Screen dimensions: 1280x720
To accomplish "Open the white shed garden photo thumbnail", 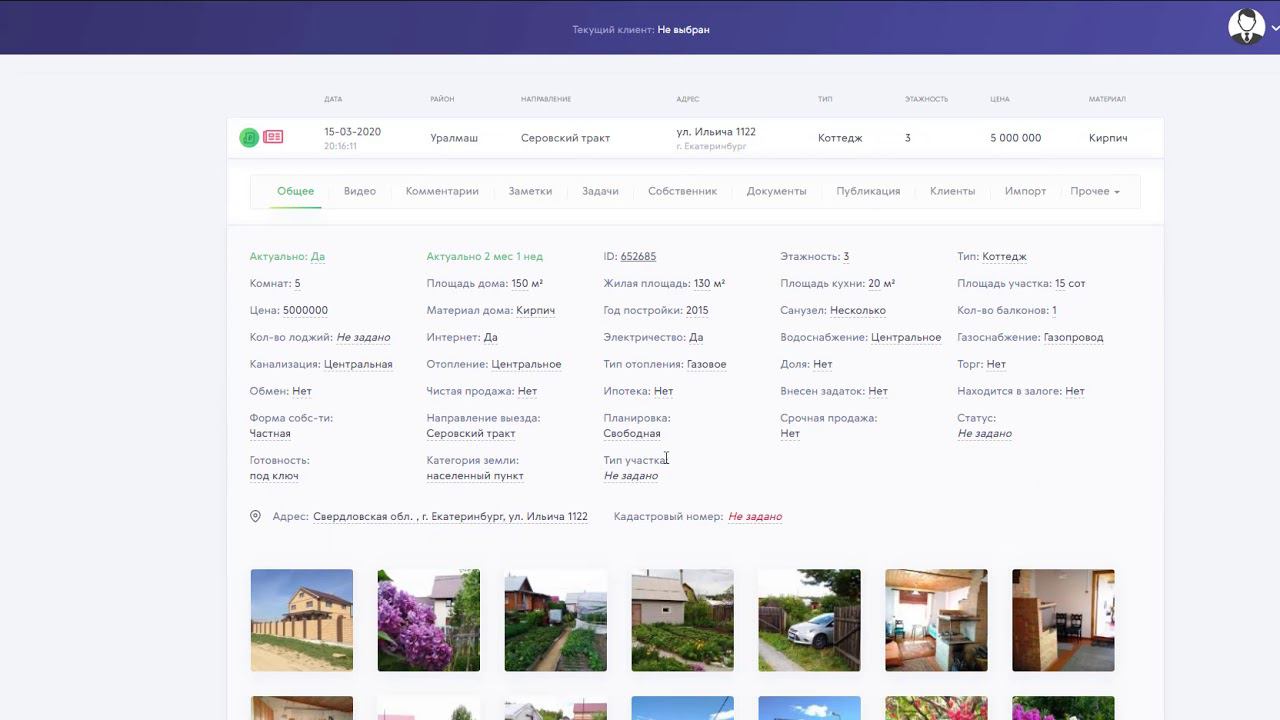I will (x=683, y=620).
